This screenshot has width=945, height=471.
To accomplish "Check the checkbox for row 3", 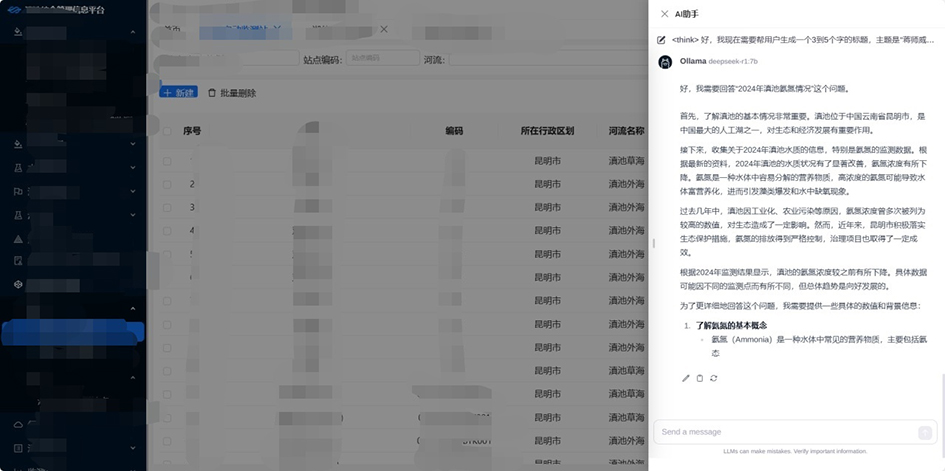I will (167, 208).
